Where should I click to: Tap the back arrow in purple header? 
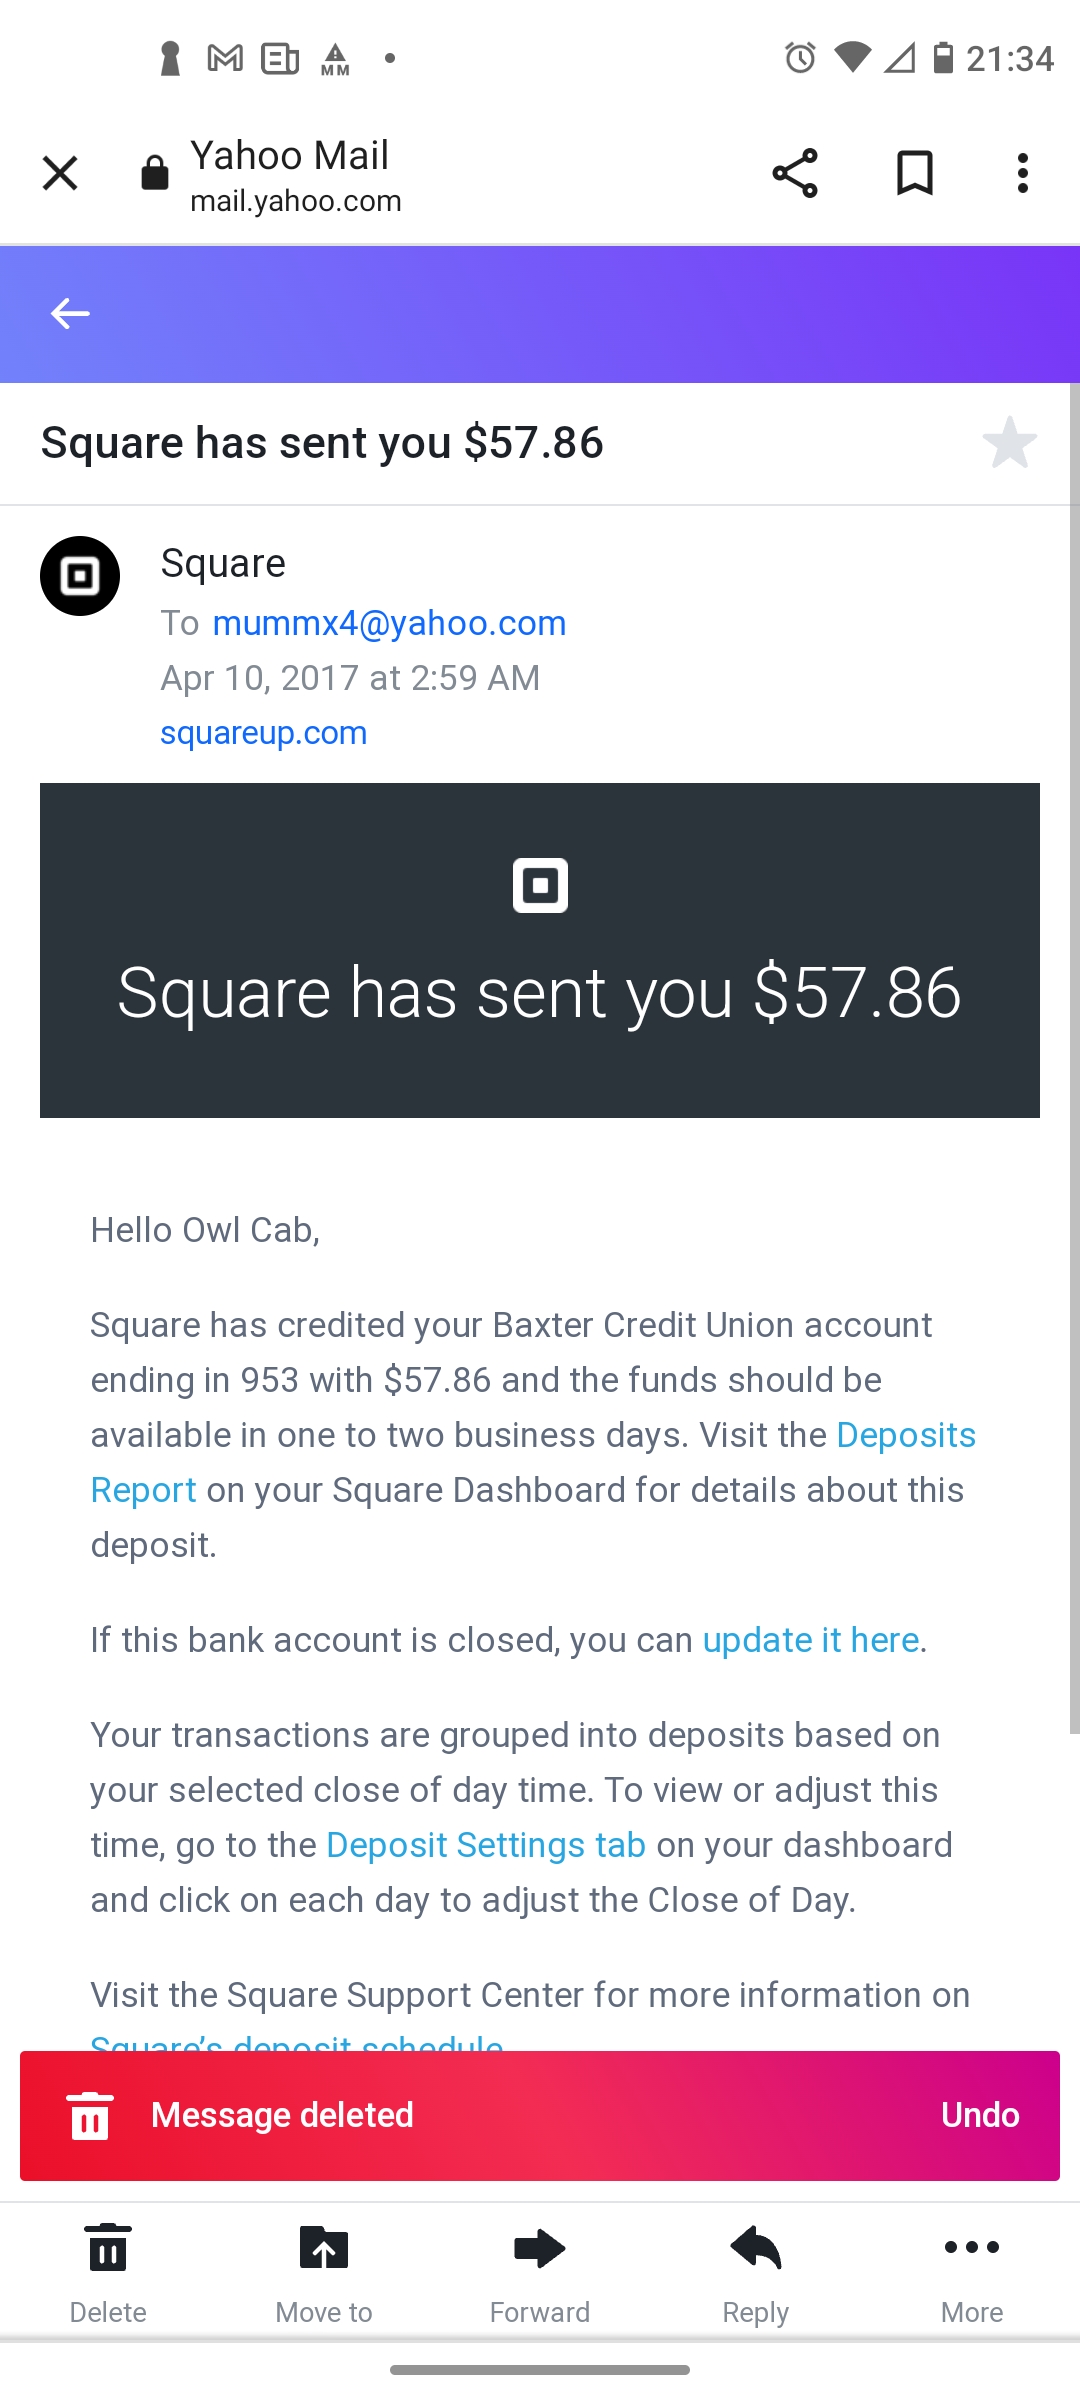pos(70,313)
